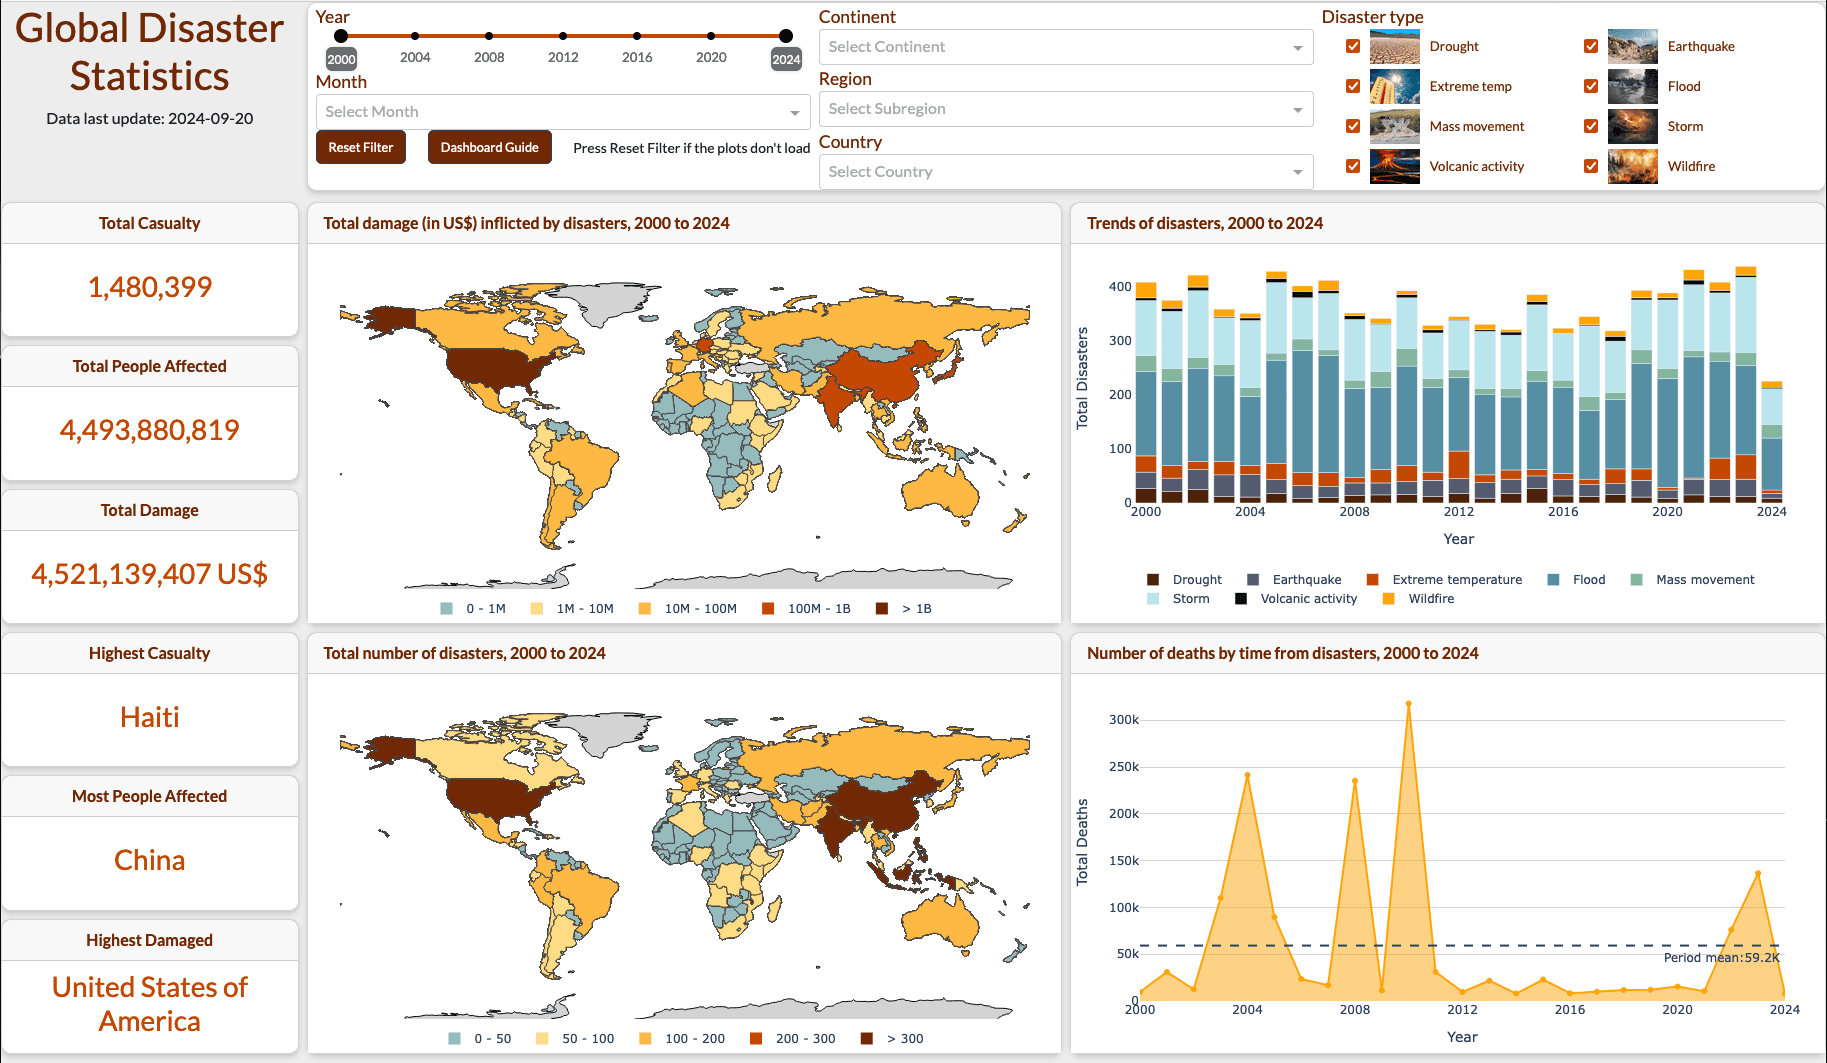
Task: Open the Select Country dropdown
Action: pyautogui.click(x=1066, y=172)
